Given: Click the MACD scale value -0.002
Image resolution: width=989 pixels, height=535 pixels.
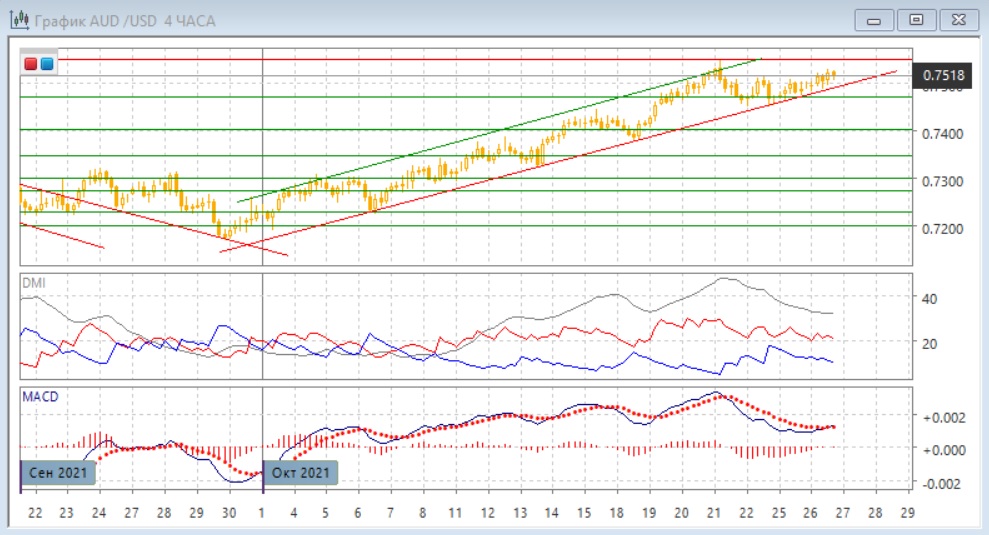Looking at the screenshot, I should pyautogui.click(x=940, y=483).
